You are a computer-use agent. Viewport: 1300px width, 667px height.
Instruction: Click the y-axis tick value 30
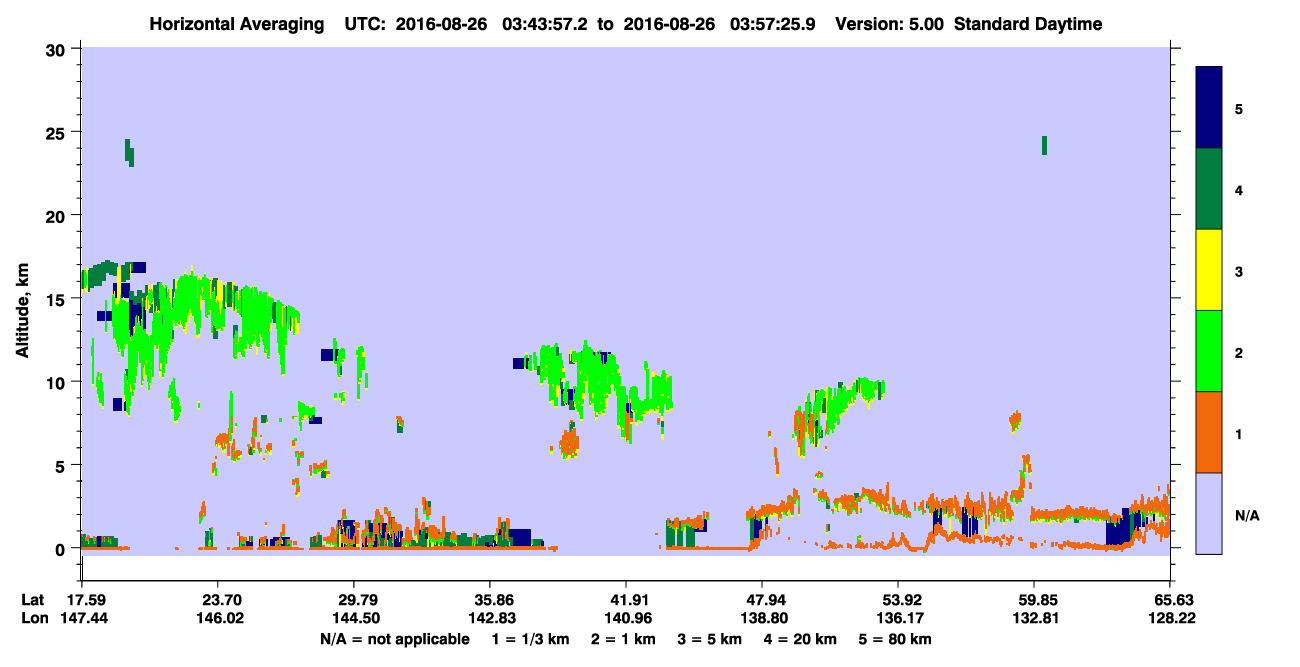58,50
